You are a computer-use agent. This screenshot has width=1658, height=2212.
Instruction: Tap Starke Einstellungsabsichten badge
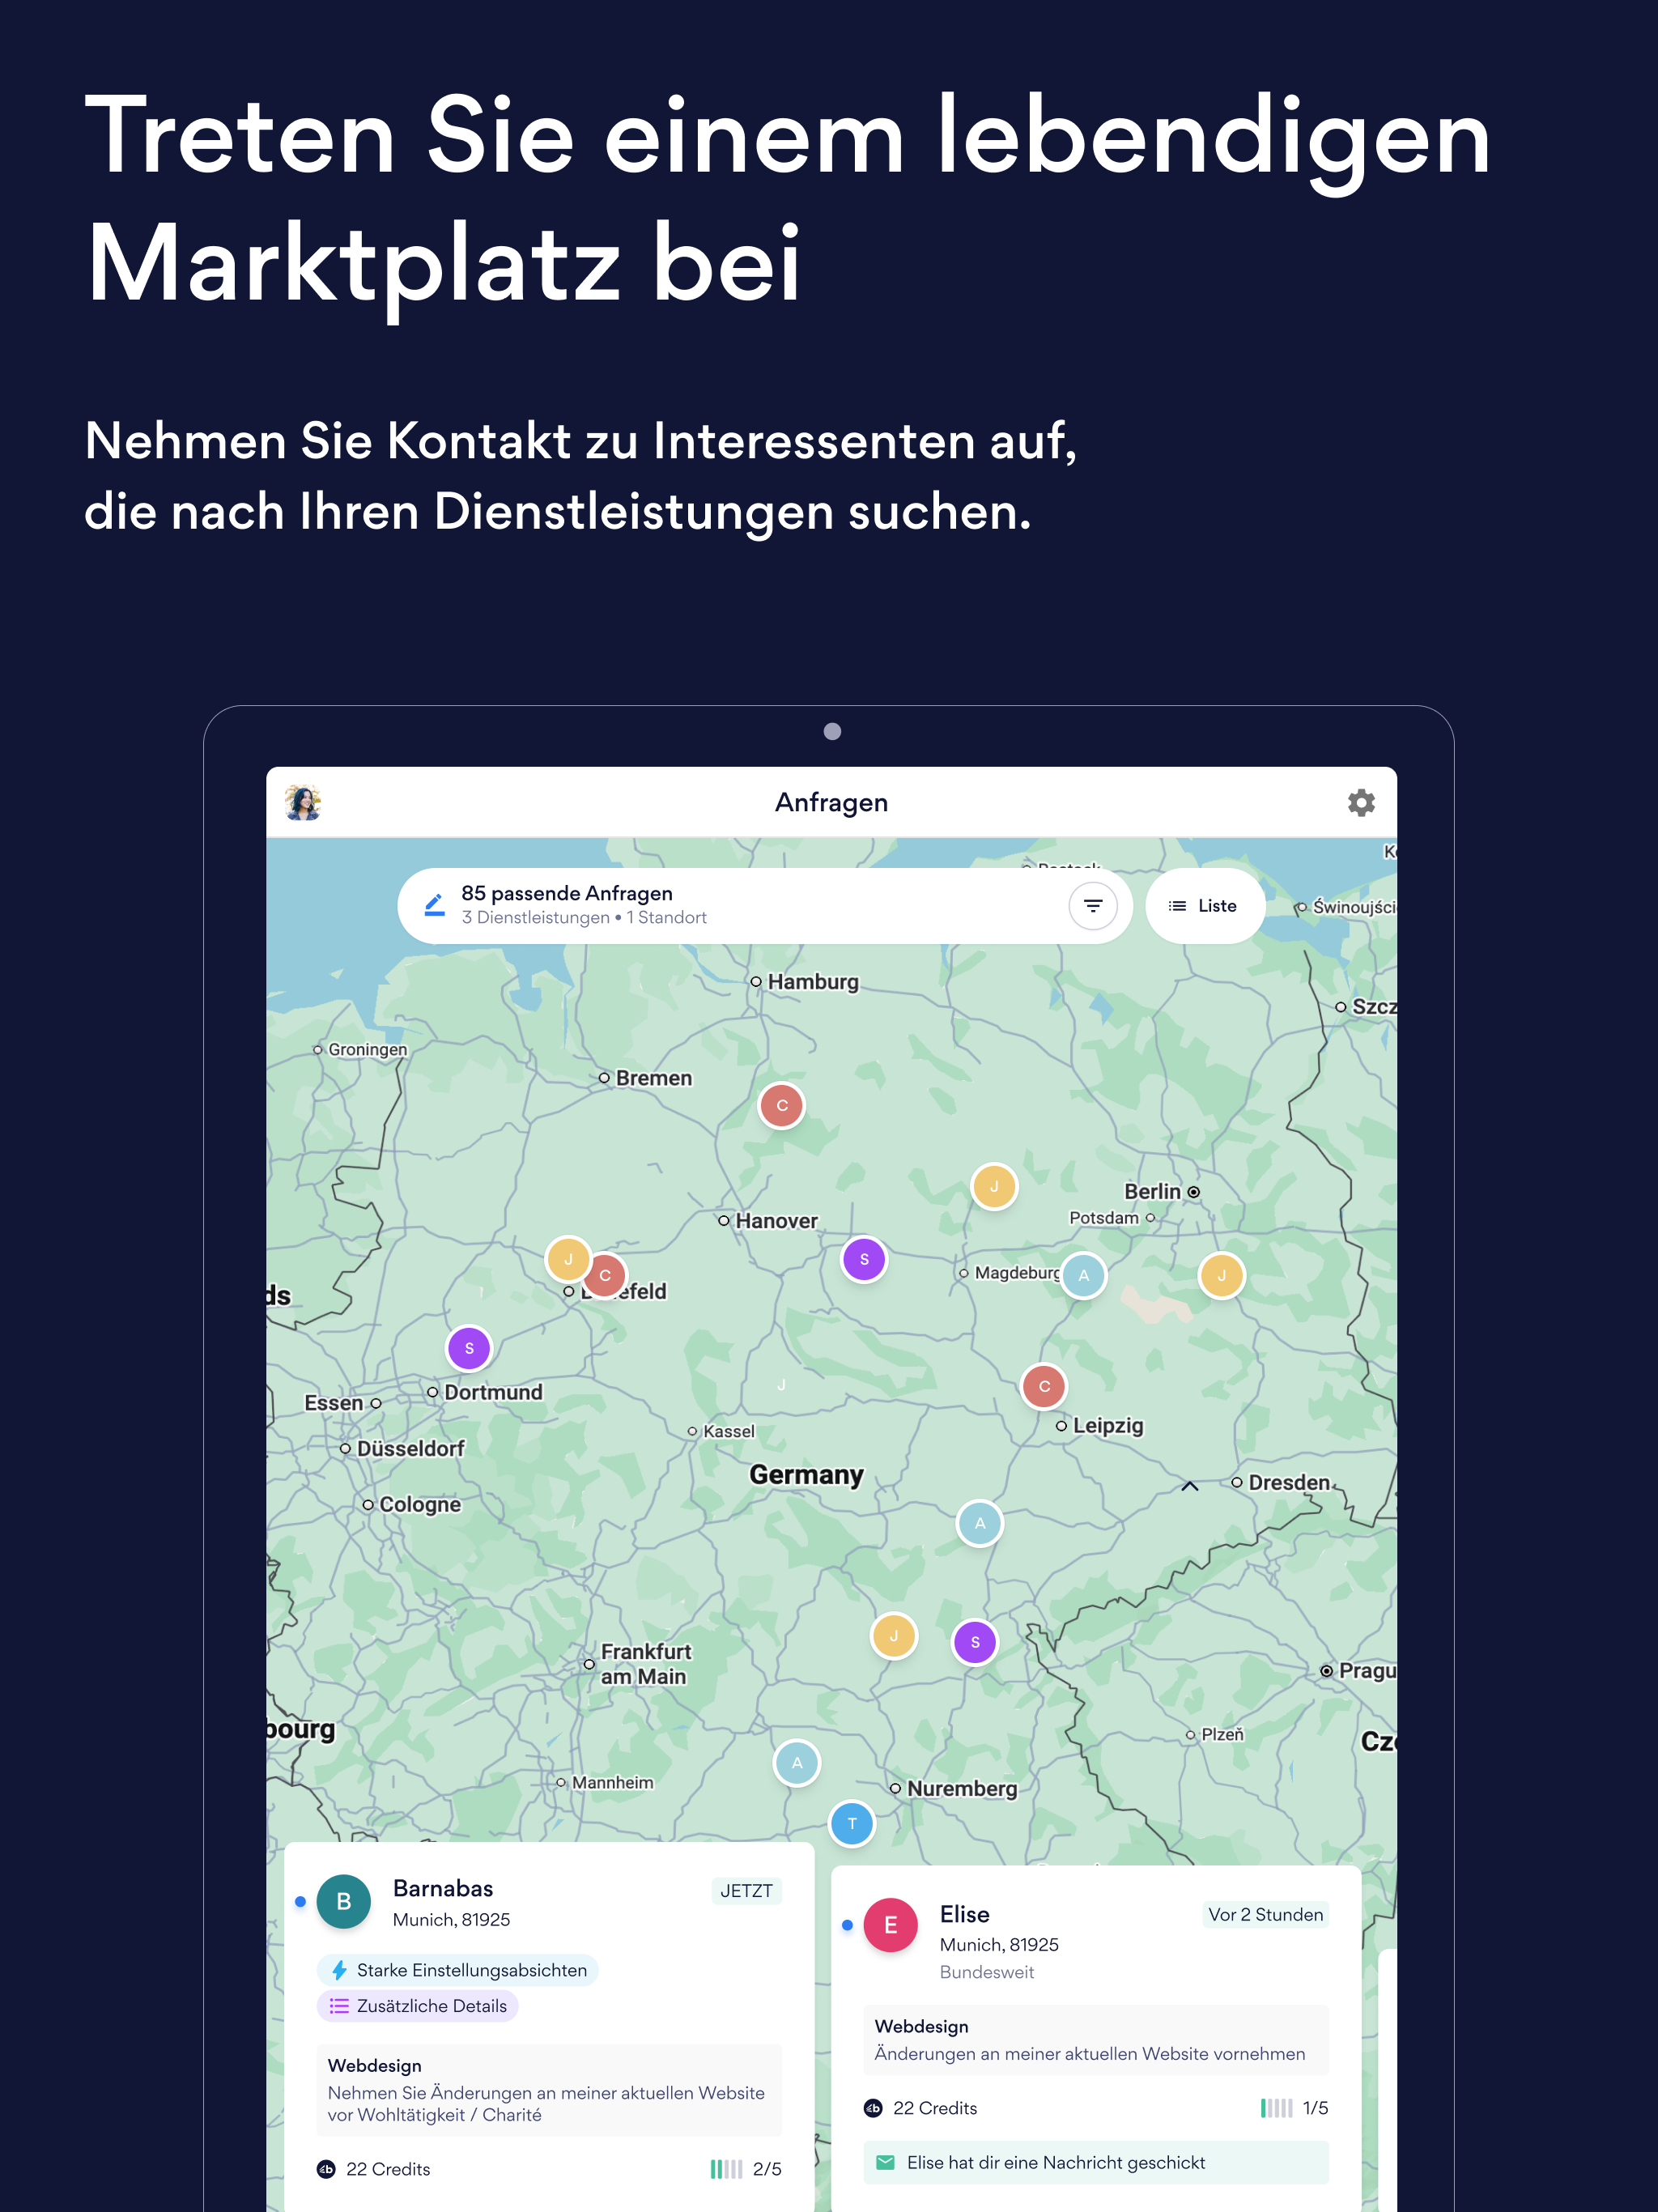458,1970
